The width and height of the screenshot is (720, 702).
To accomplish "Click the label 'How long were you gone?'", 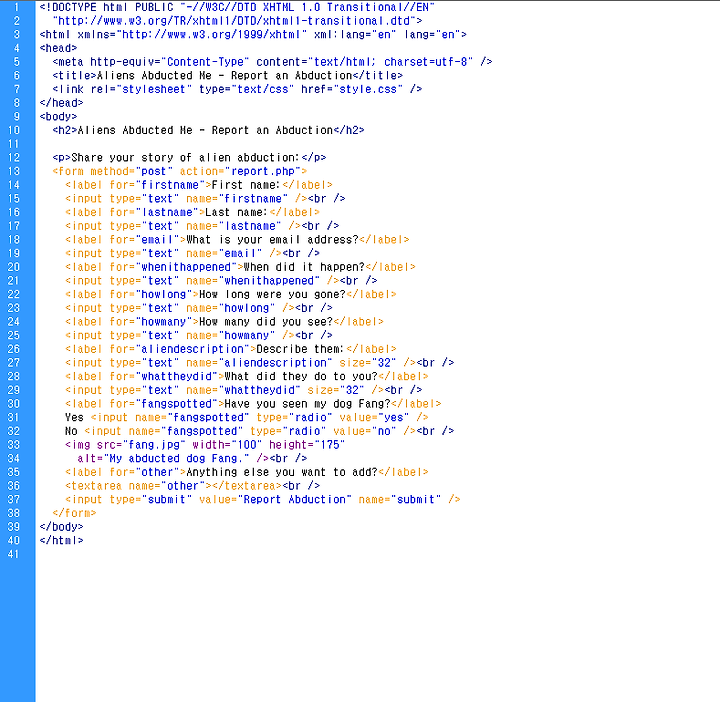I will tap(231, 294).
